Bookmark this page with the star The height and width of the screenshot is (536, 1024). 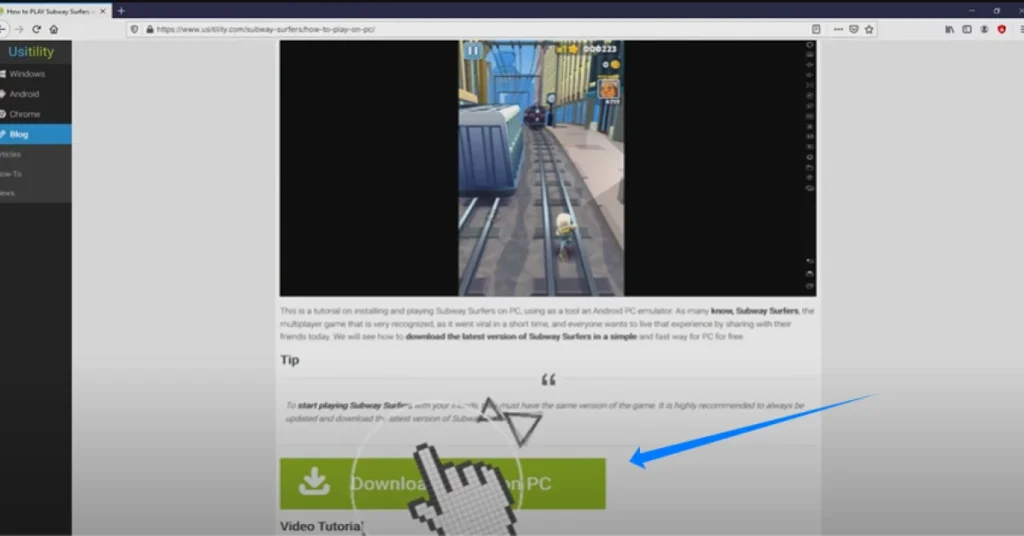(x=869, y=29)
